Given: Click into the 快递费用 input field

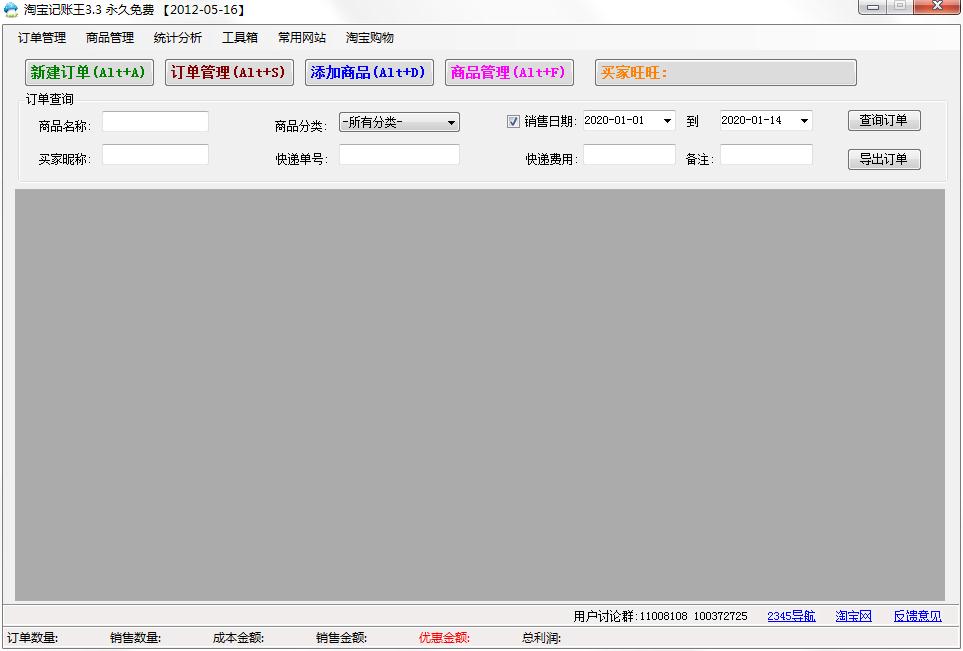Looking at the screenshot, I should 630,155.
